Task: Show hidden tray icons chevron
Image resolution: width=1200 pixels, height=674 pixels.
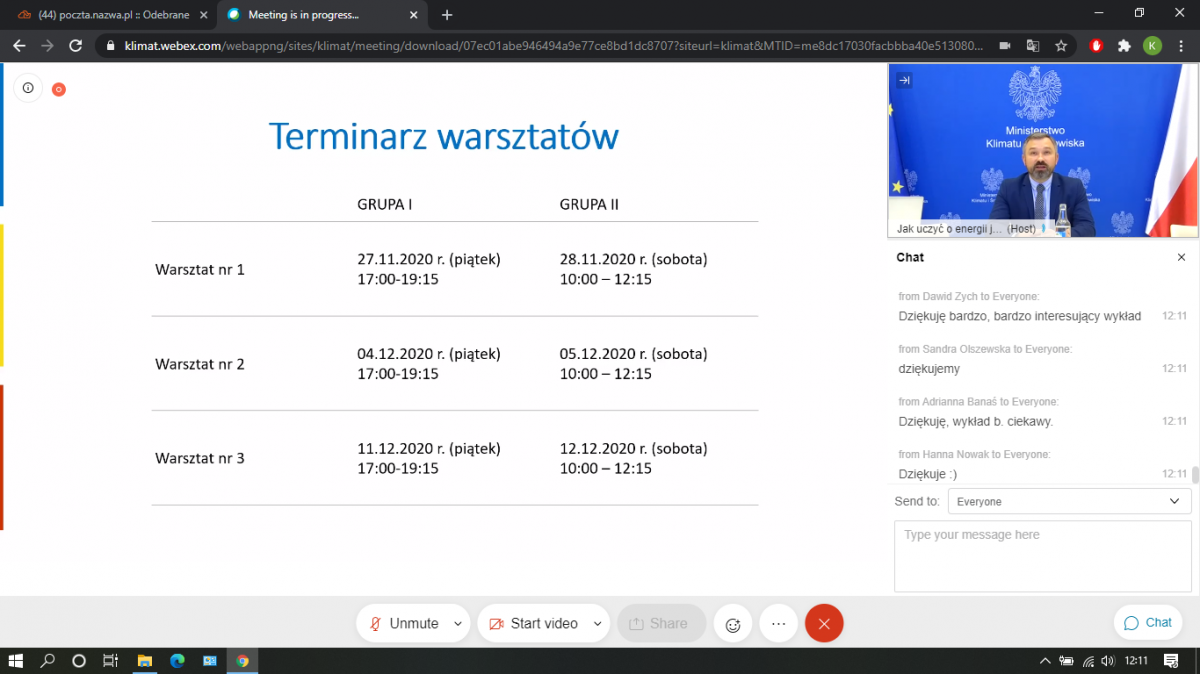Action: pyautogui.click(x=1045, y=661)
